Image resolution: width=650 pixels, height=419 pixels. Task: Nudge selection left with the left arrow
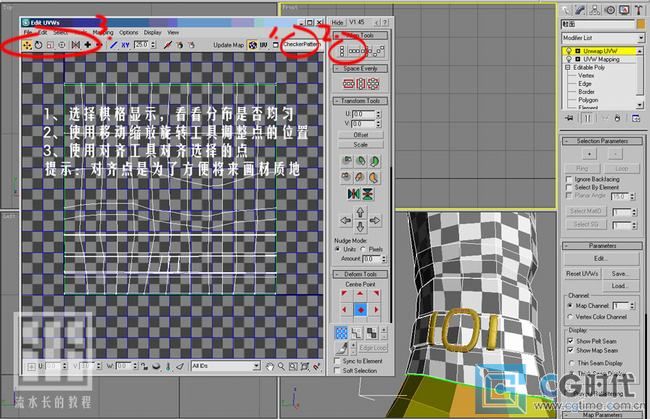coord(346,220)
